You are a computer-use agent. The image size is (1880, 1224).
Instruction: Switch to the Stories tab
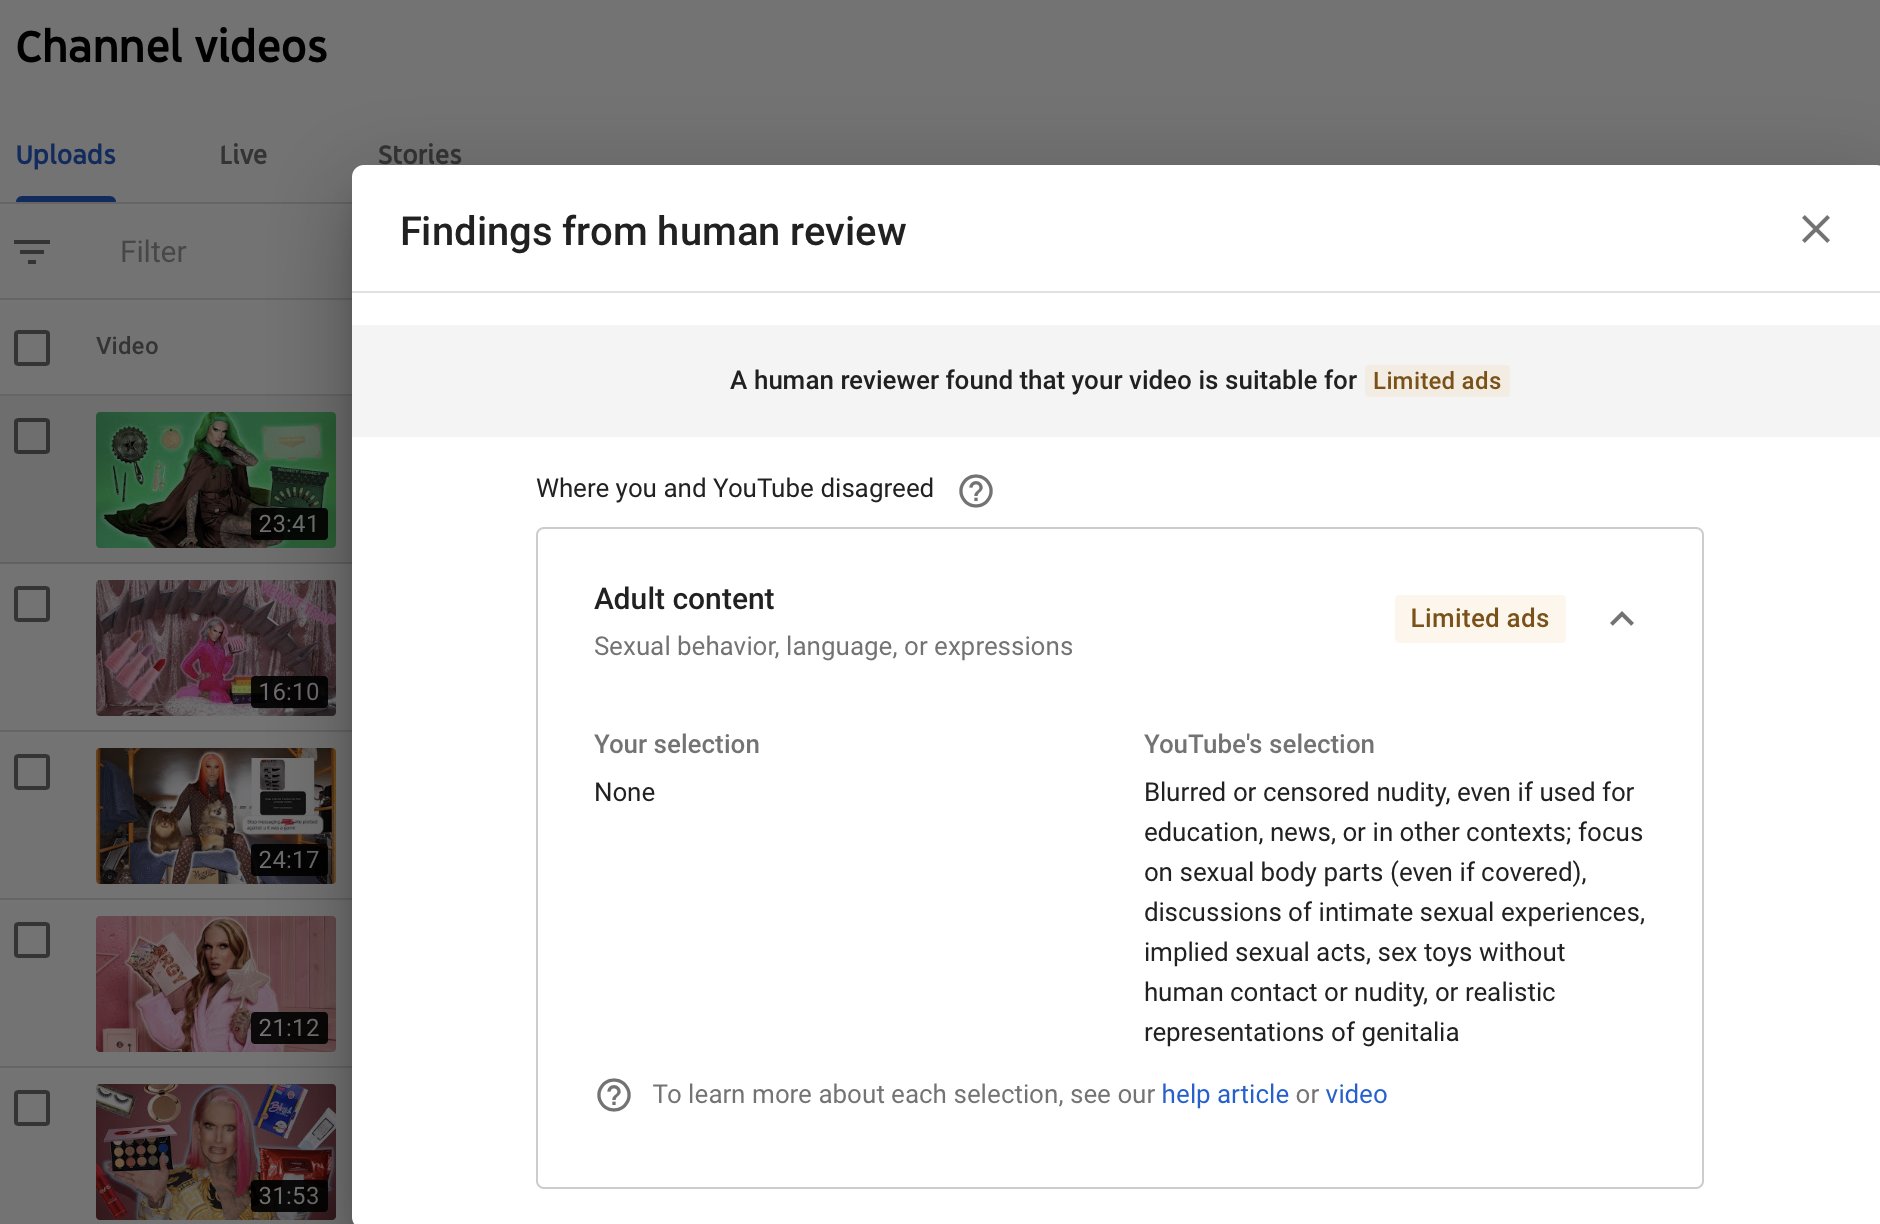pos(419,155)
